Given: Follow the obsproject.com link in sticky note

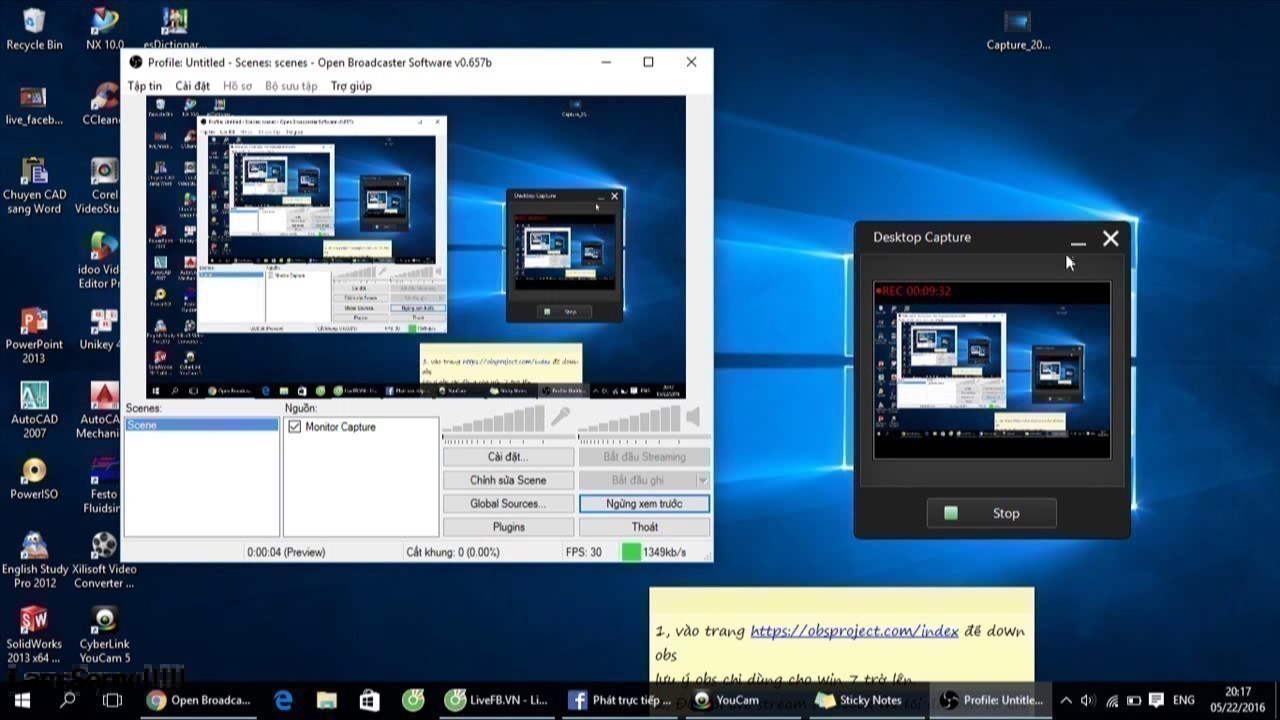Looking at the screenshot, I should pos(854,631).
